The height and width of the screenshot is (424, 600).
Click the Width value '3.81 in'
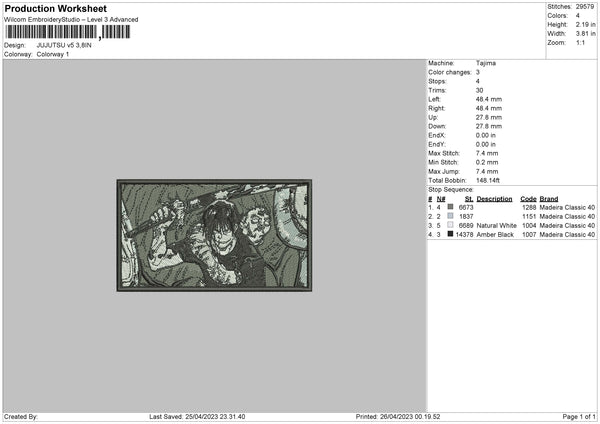tap(585, 34)
